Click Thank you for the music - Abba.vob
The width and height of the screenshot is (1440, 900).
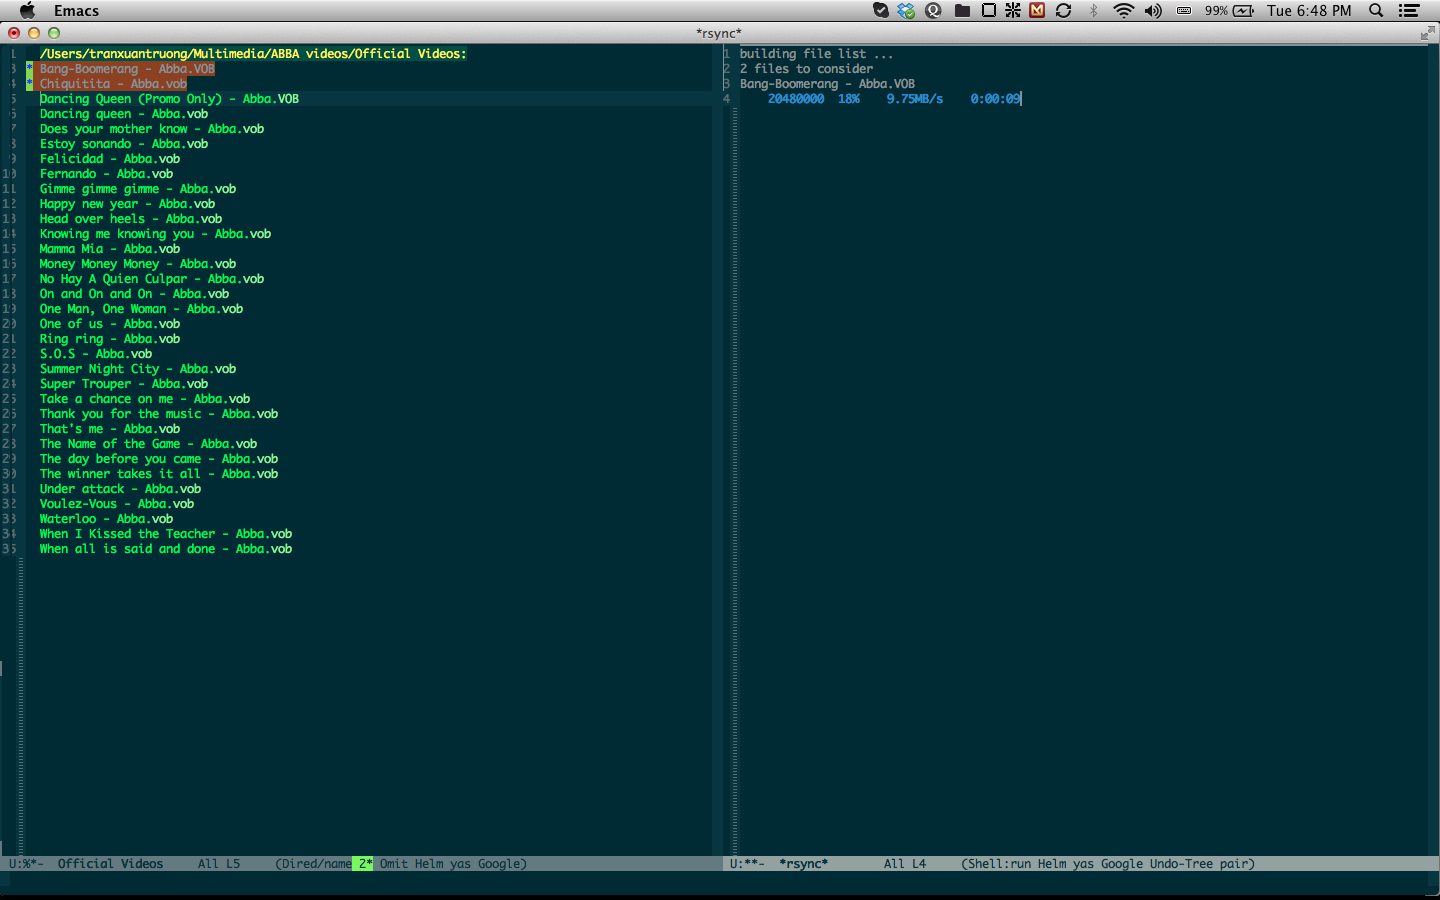coord(159,414)
